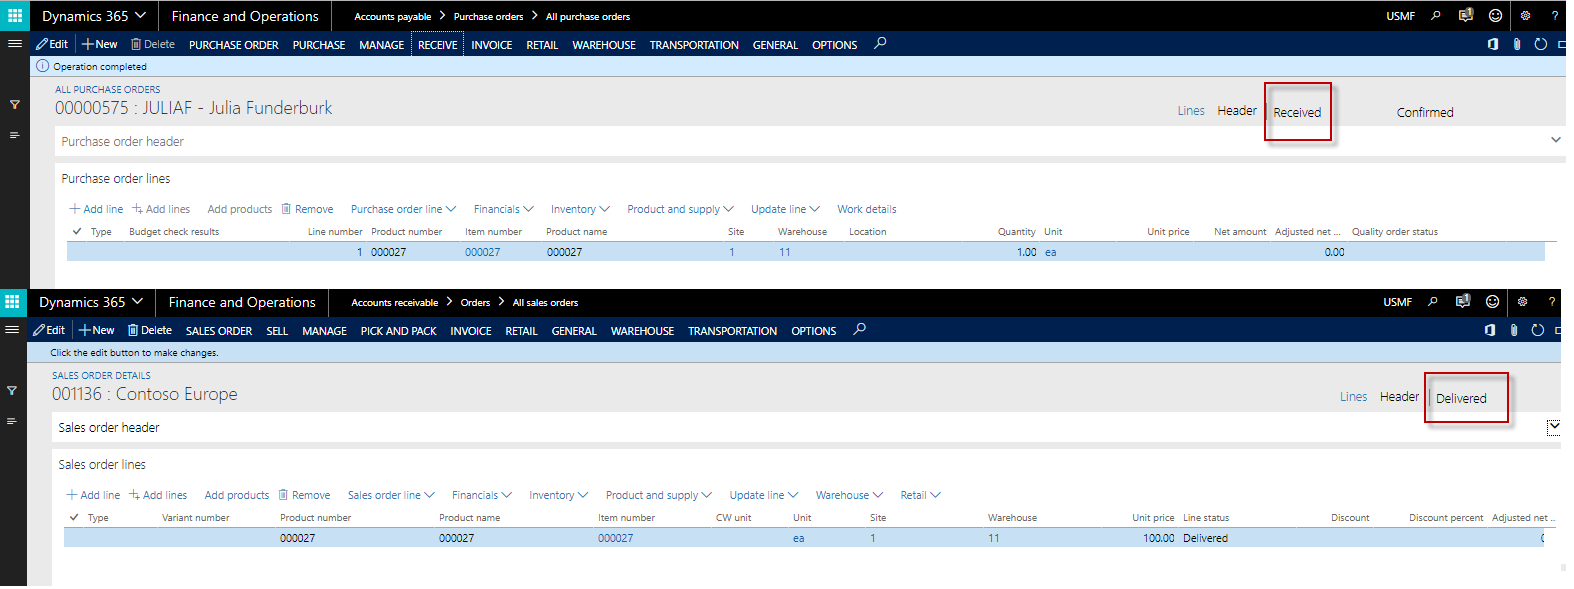1574x589 pixels.
Task: Show filter pane in purchase order window
Action: click(14, 104)
